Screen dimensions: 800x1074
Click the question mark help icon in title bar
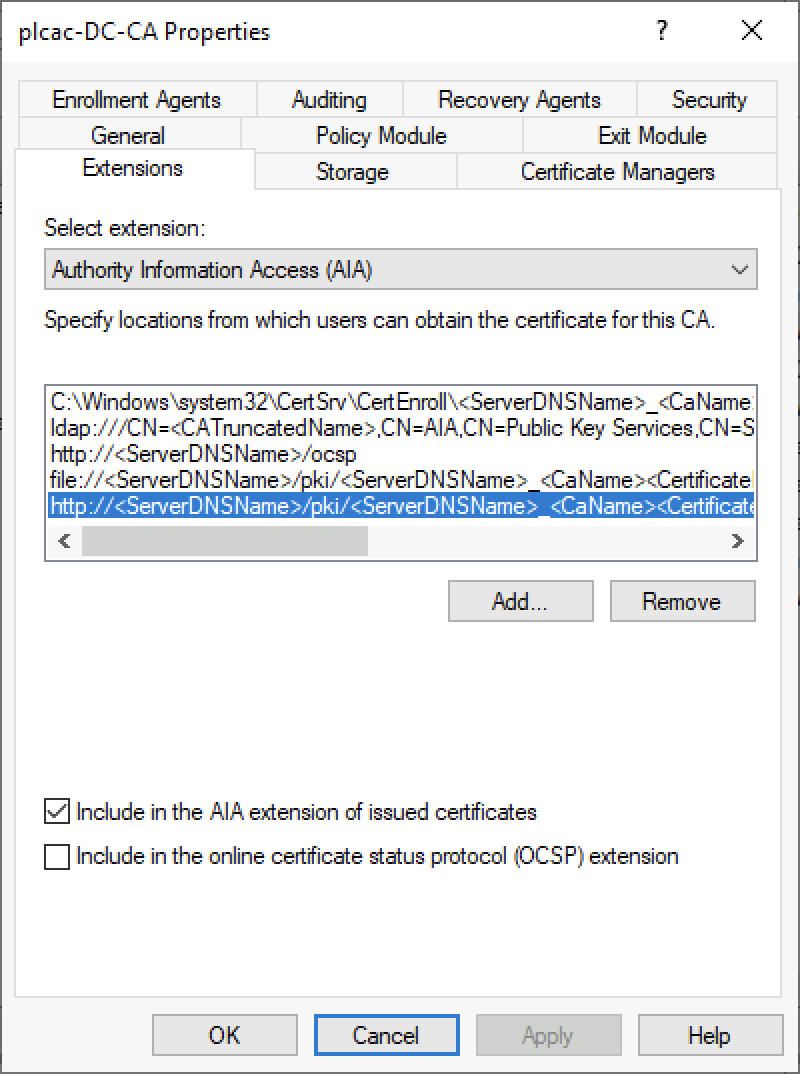(661, 31)
